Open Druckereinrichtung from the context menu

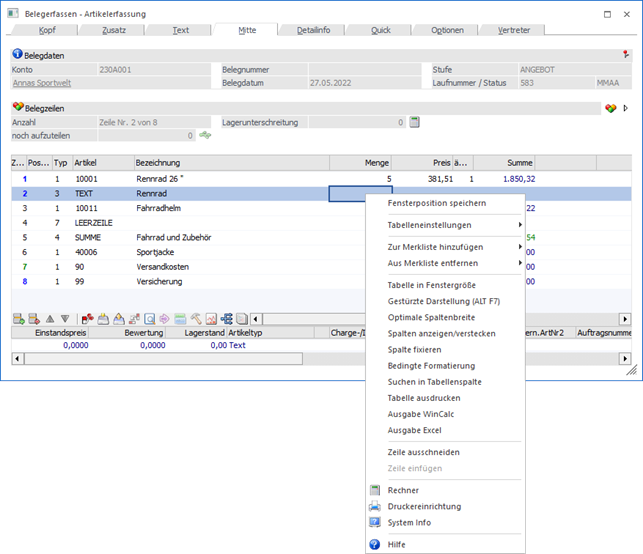(x=424, y=507)
